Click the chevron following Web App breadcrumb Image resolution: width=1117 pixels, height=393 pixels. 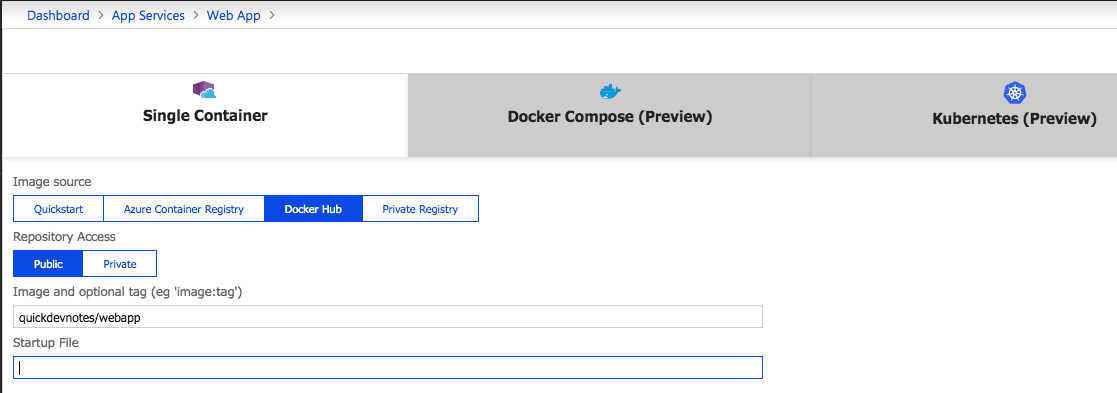271,15
